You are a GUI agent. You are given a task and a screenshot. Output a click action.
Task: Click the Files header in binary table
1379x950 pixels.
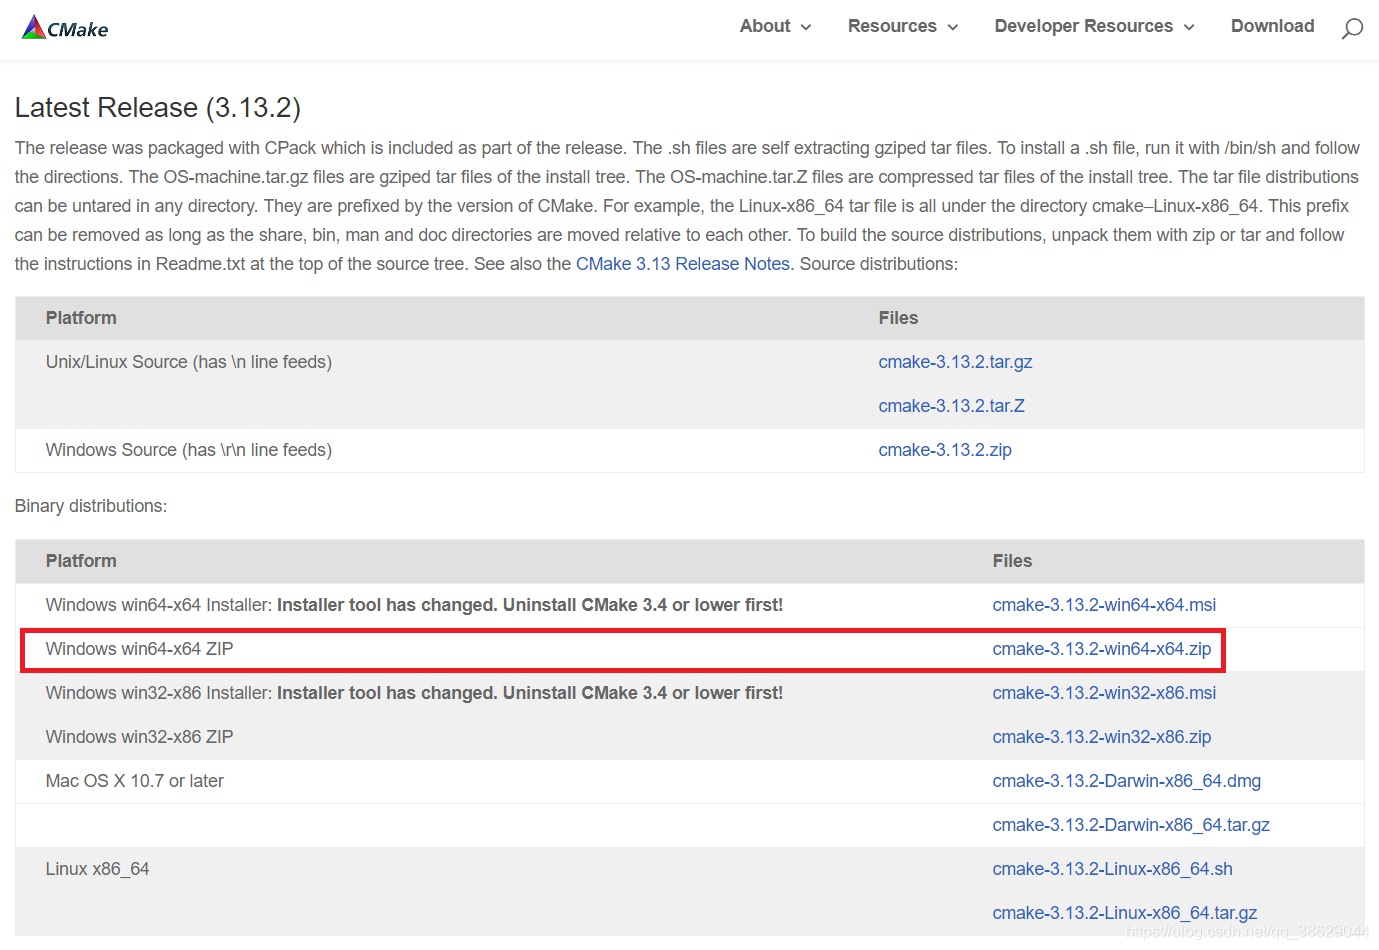point(1012,561)
